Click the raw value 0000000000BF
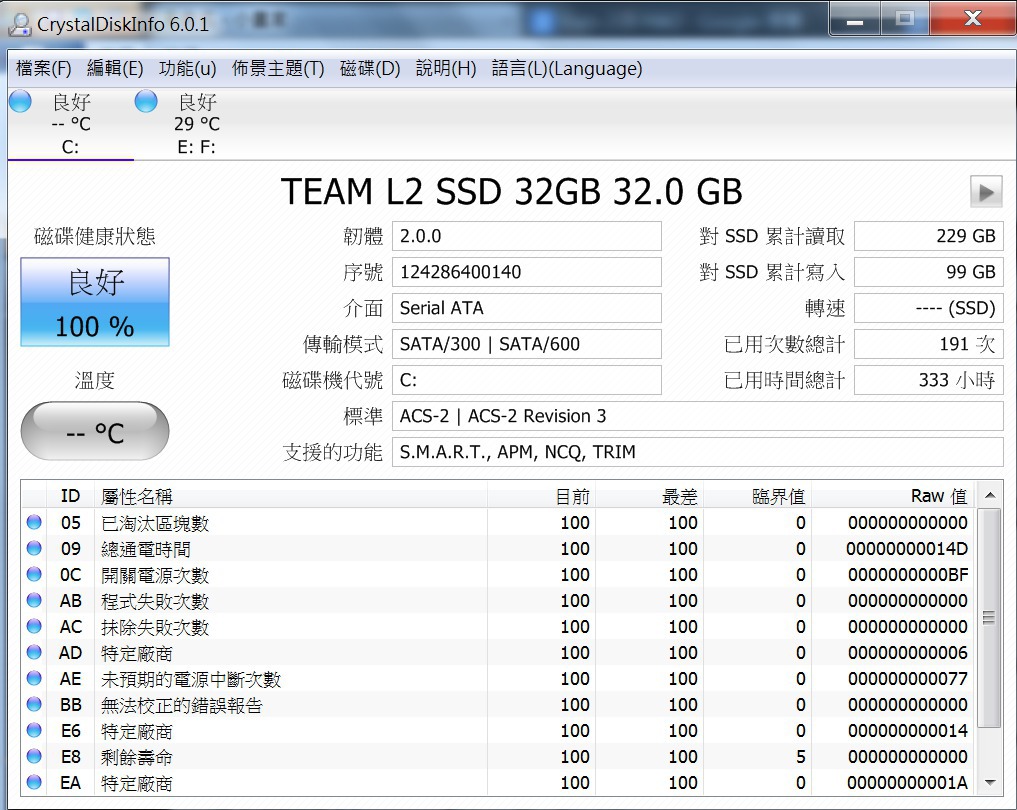 pyautogui.click(x=907, y=575)
